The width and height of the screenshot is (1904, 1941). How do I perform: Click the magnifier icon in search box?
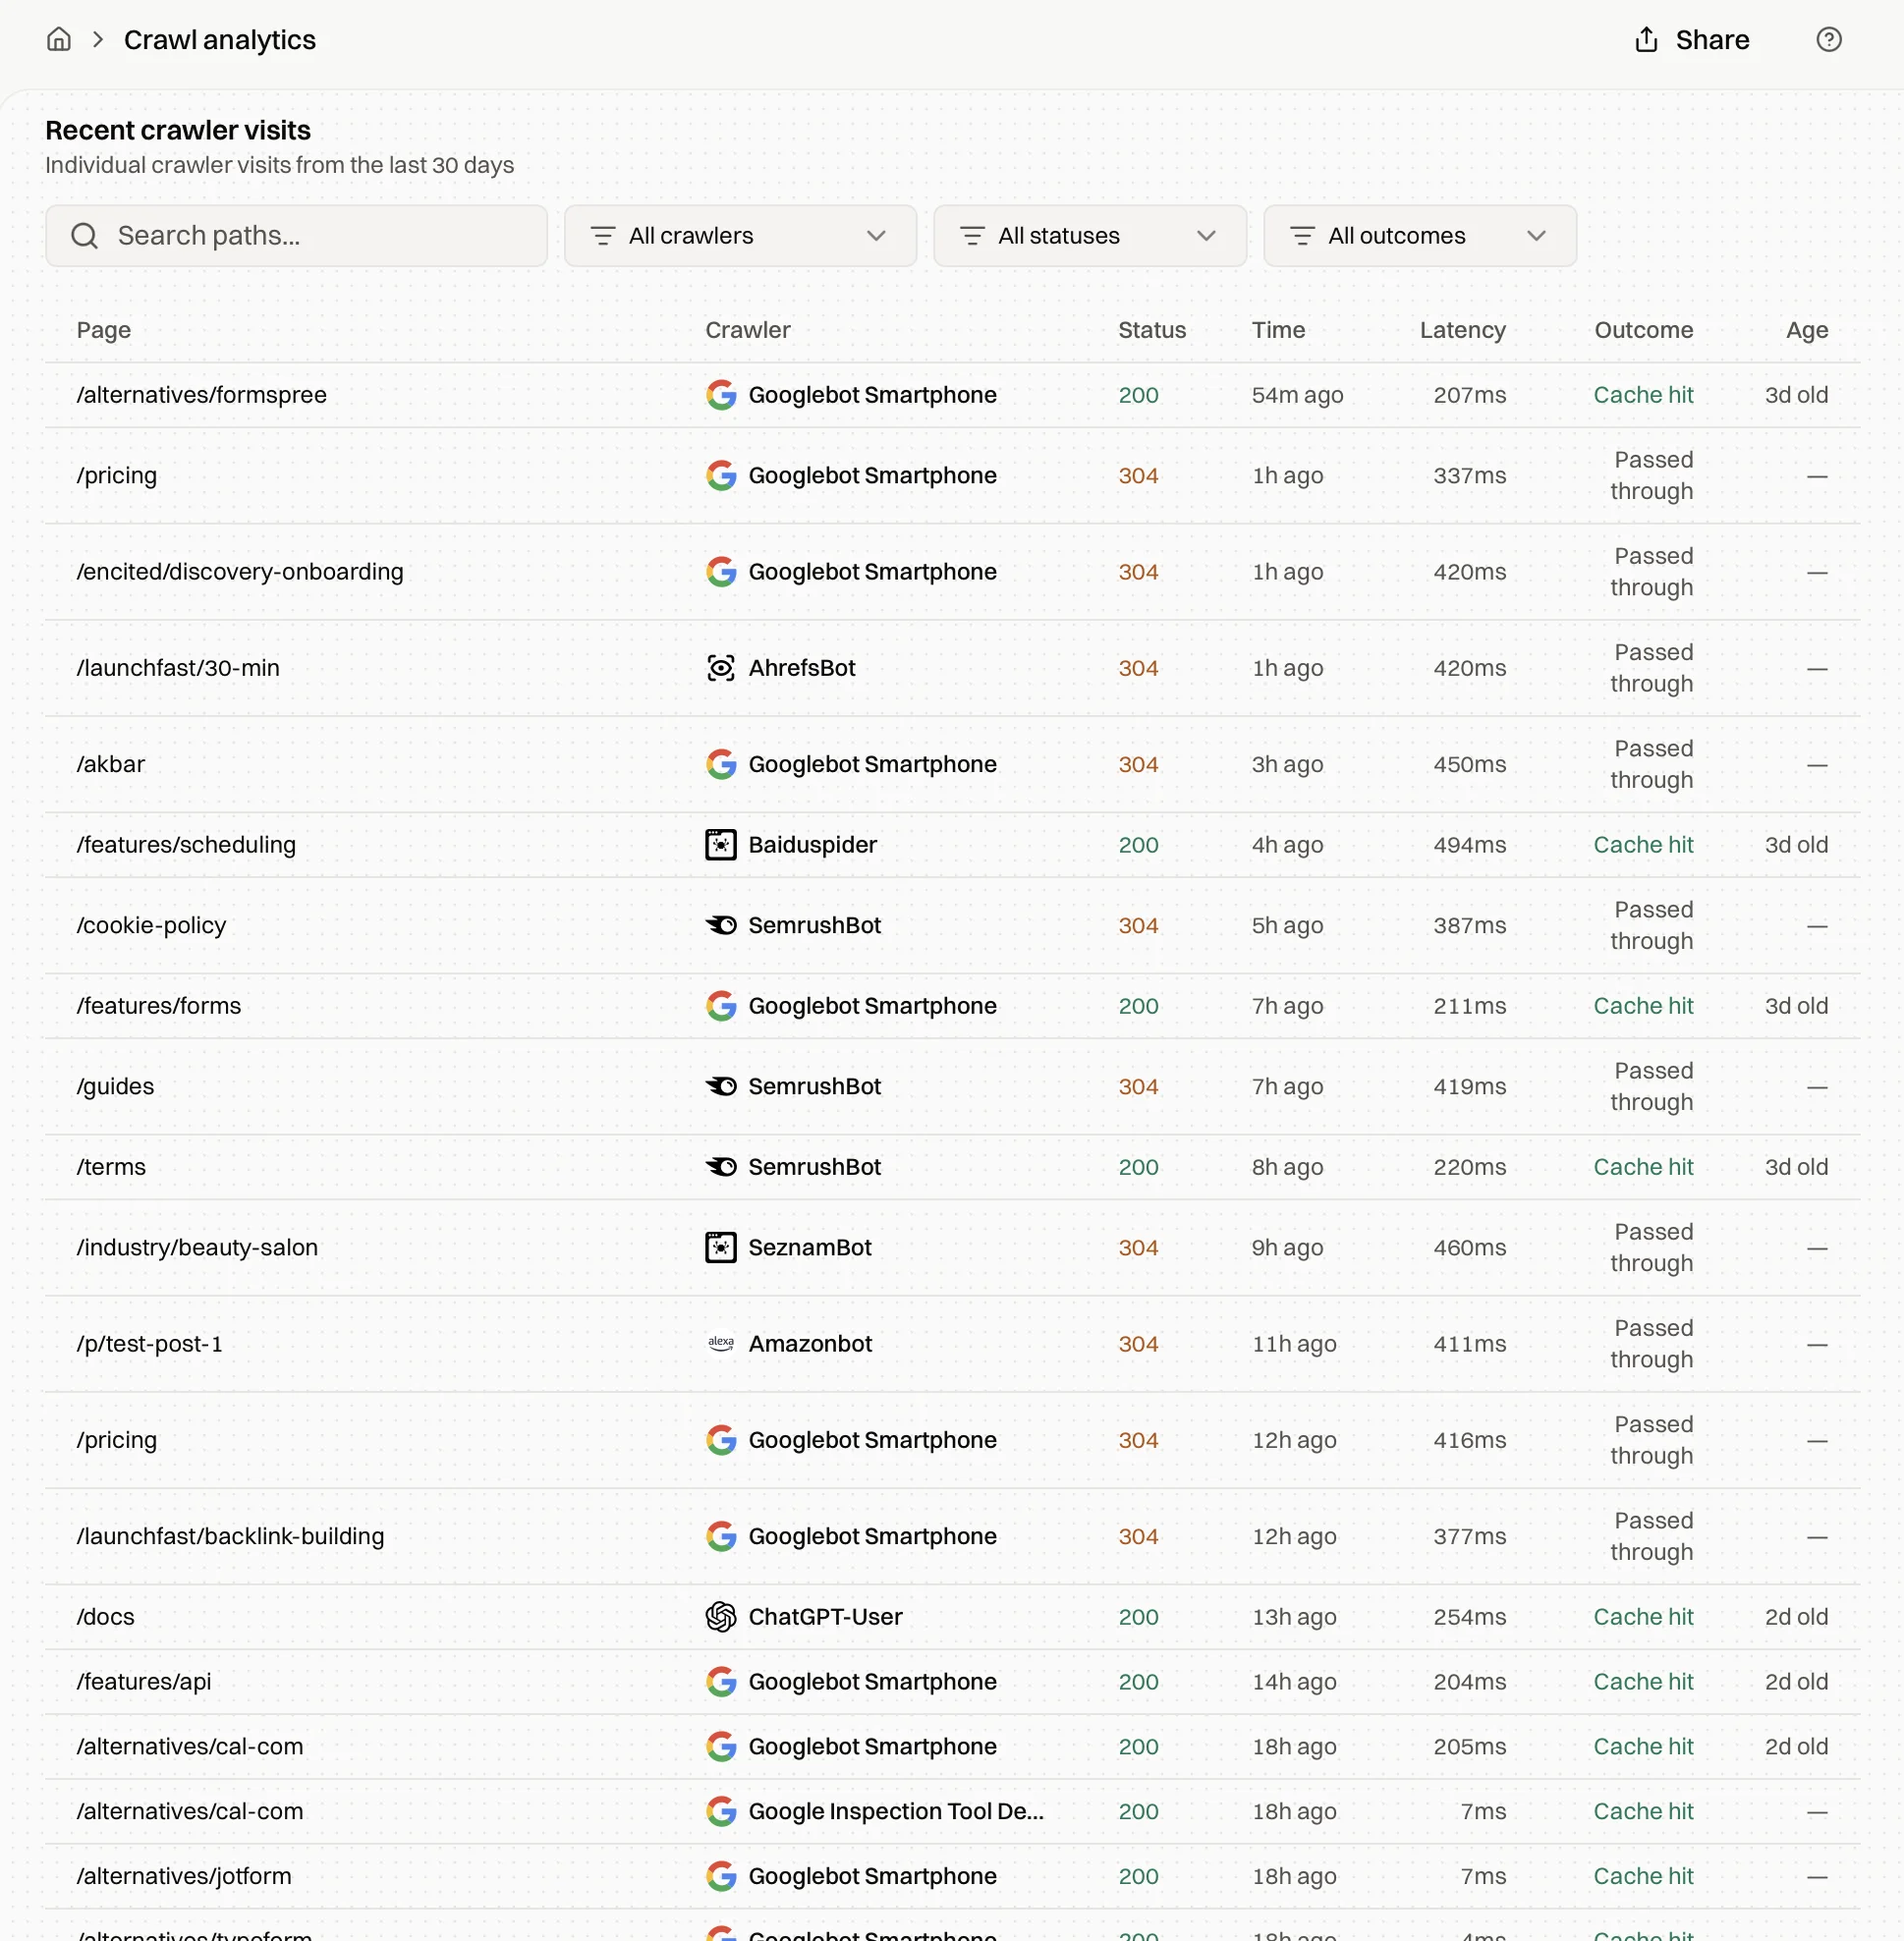[84, 235]
